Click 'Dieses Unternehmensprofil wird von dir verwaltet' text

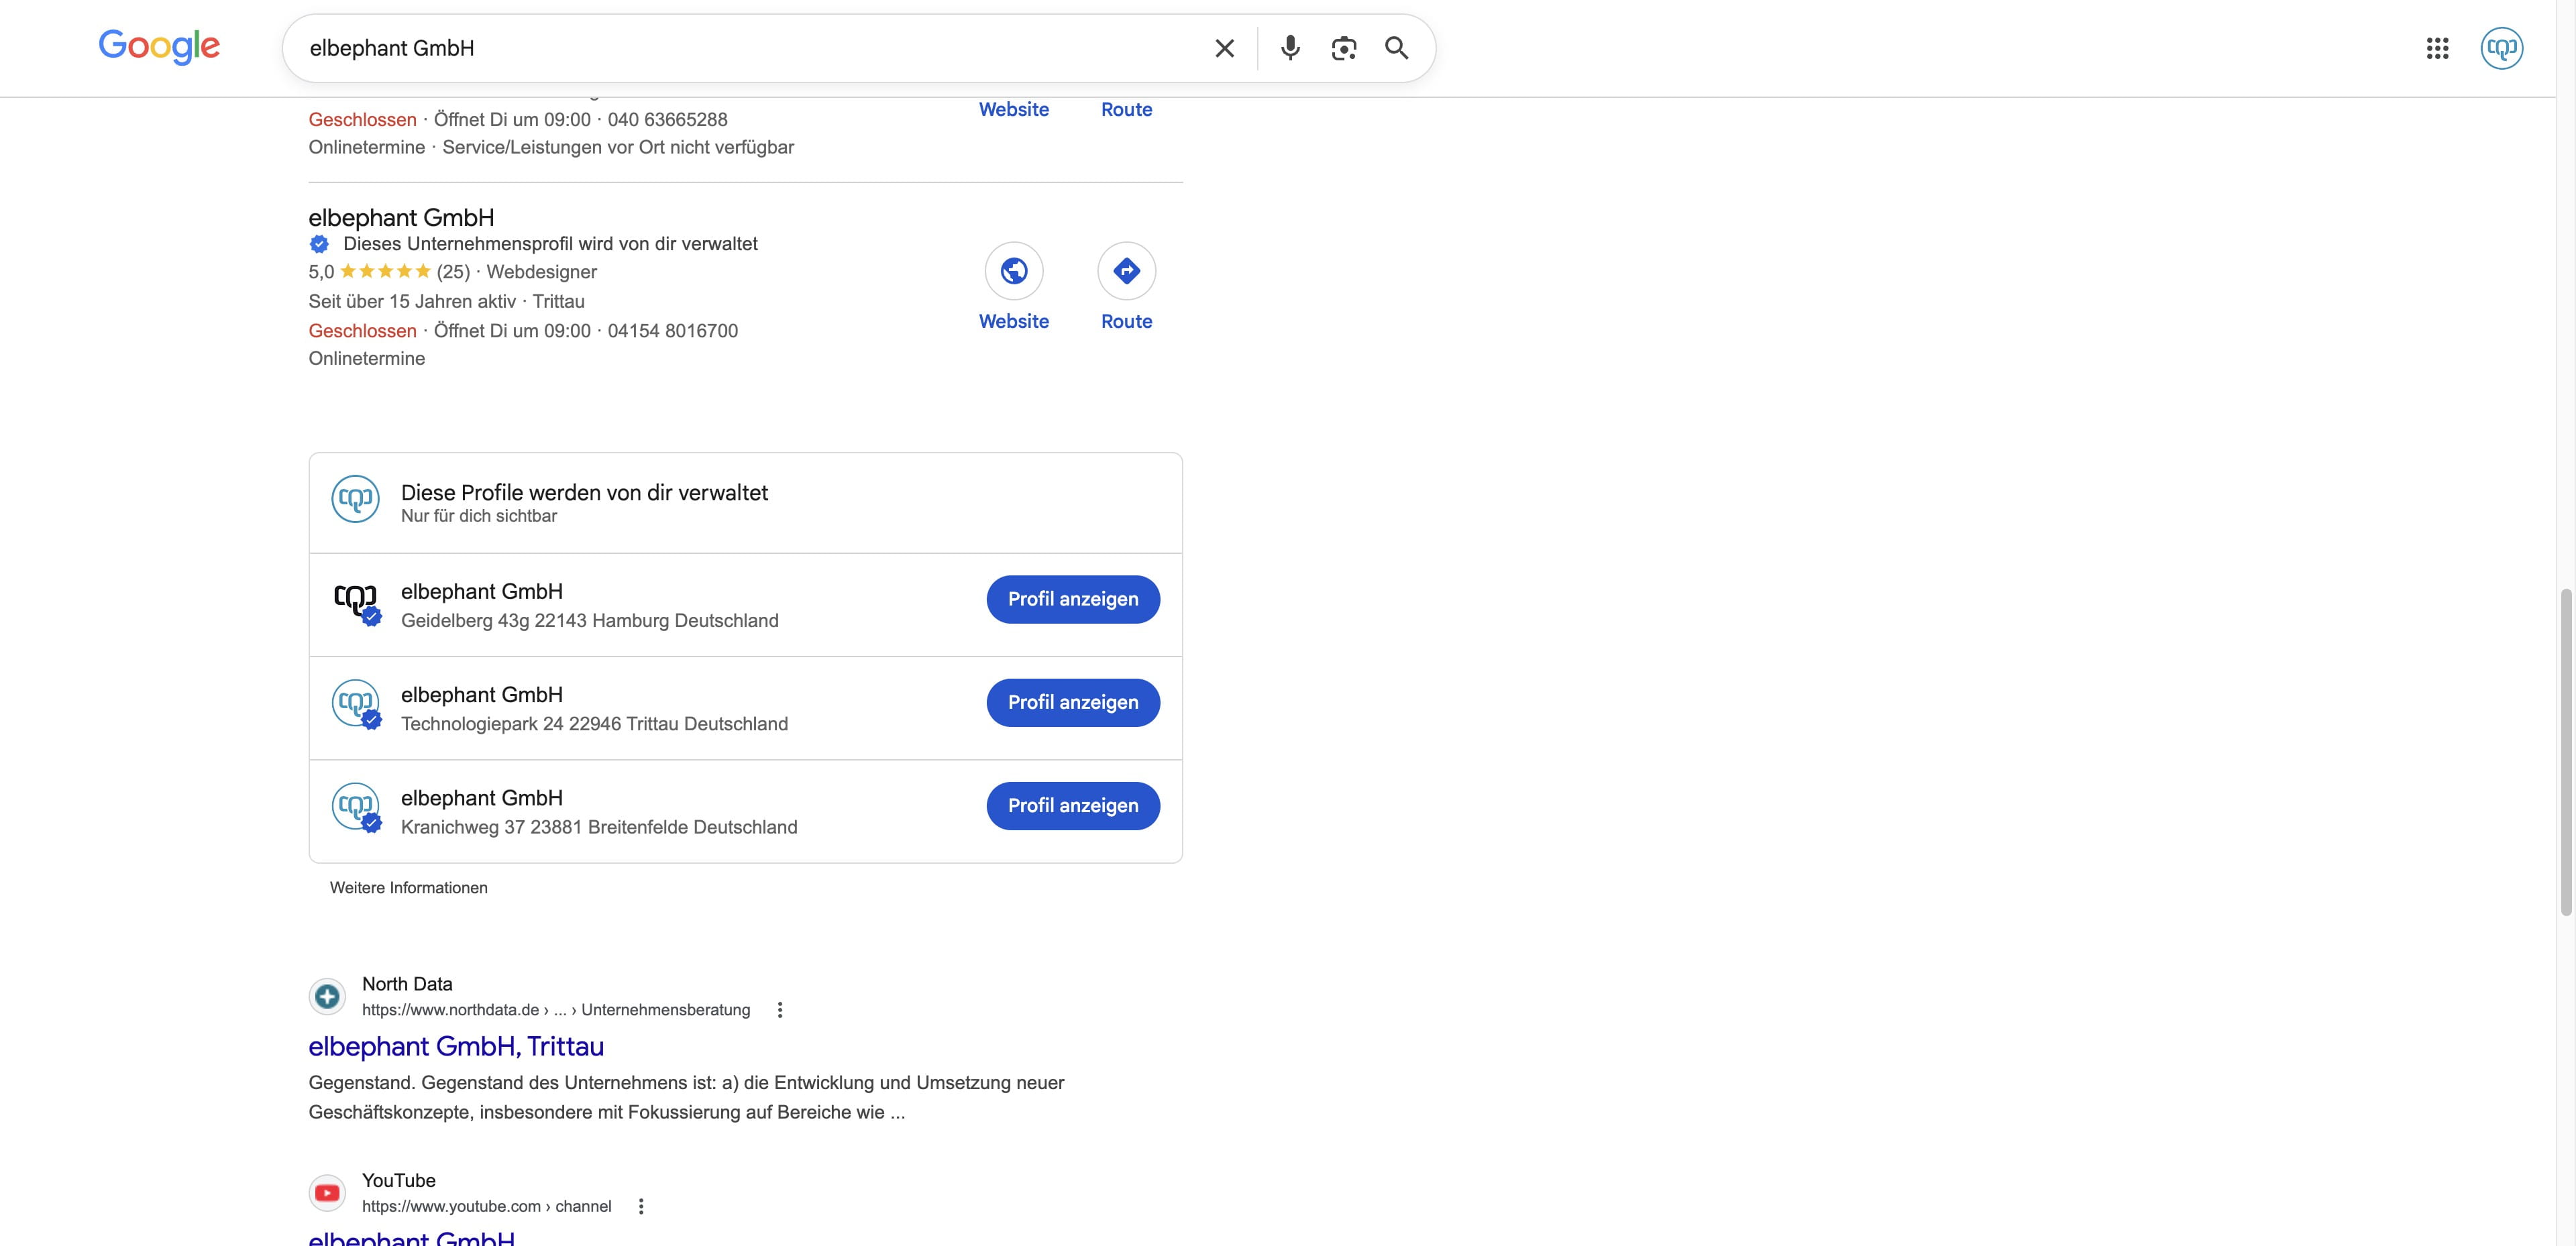[x=550, y=244]
